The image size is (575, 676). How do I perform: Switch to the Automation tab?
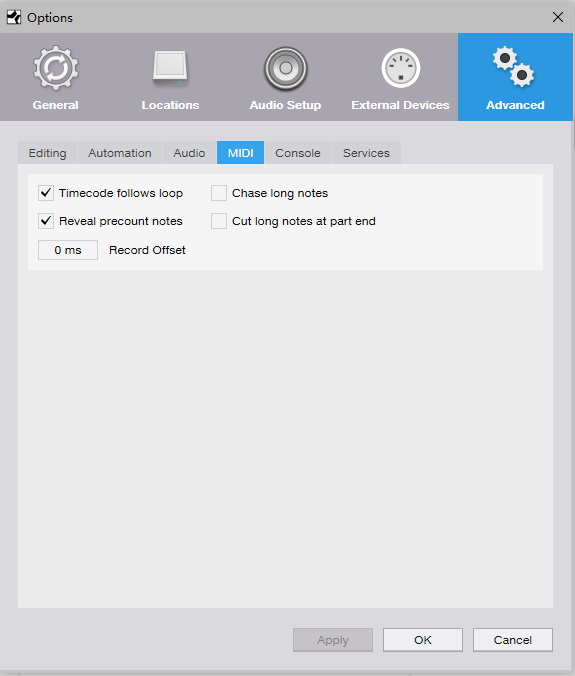click(120, 153)
